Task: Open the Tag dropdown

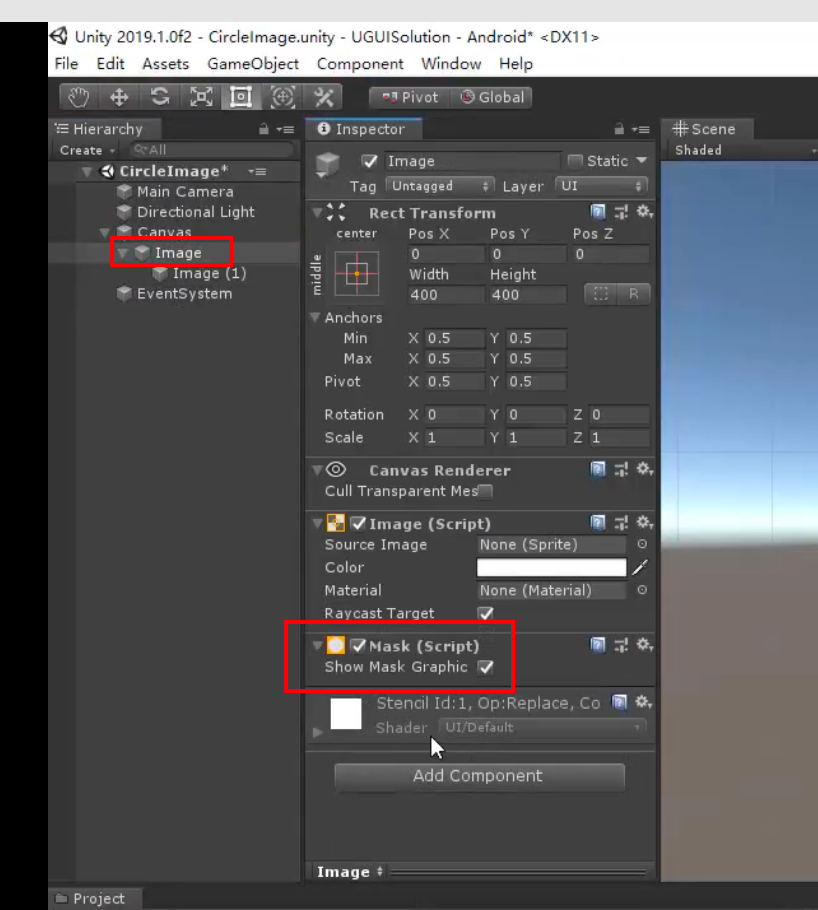Action: click(440, 186)
